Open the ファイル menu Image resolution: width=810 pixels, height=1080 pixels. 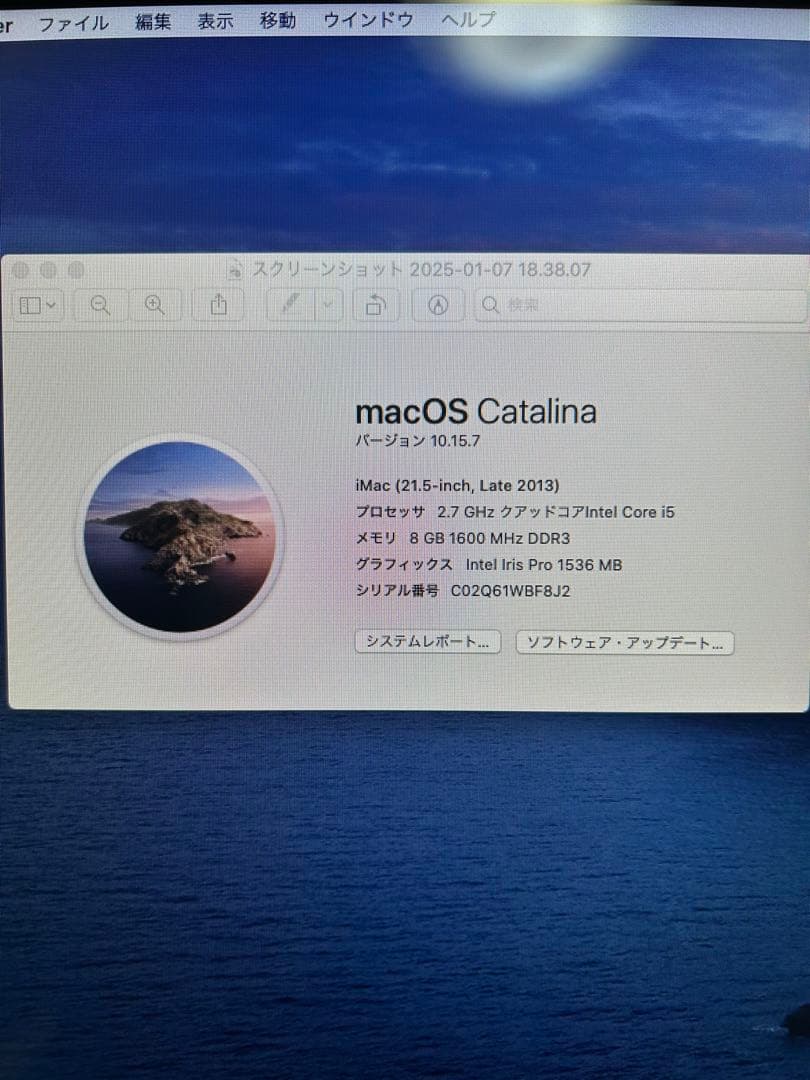tap(76, 20)
